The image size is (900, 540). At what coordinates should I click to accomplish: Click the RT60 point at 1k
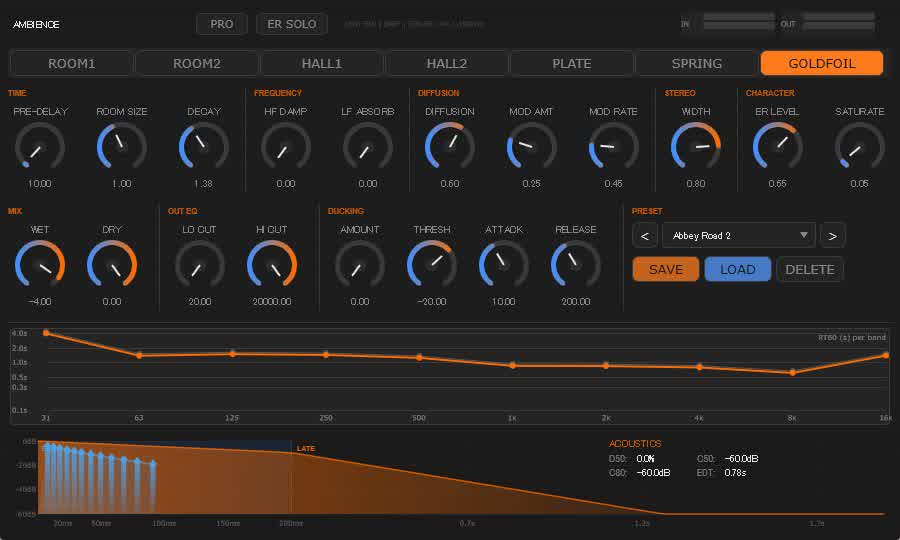[x=513, y=365]
